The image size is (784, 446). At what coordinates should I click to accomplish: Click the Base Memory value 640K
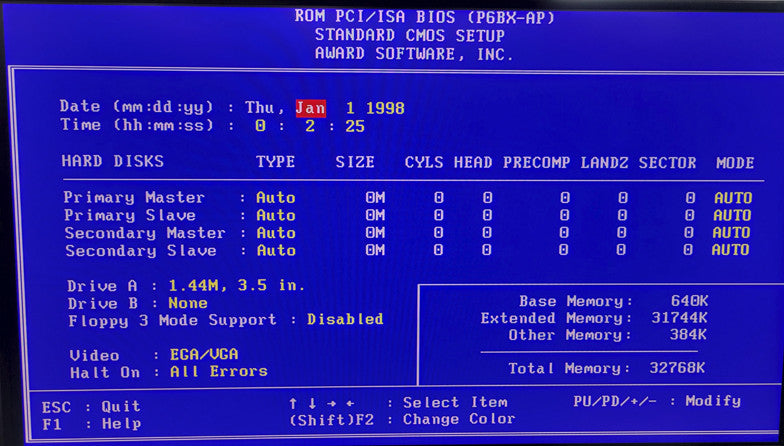[690, 301]
